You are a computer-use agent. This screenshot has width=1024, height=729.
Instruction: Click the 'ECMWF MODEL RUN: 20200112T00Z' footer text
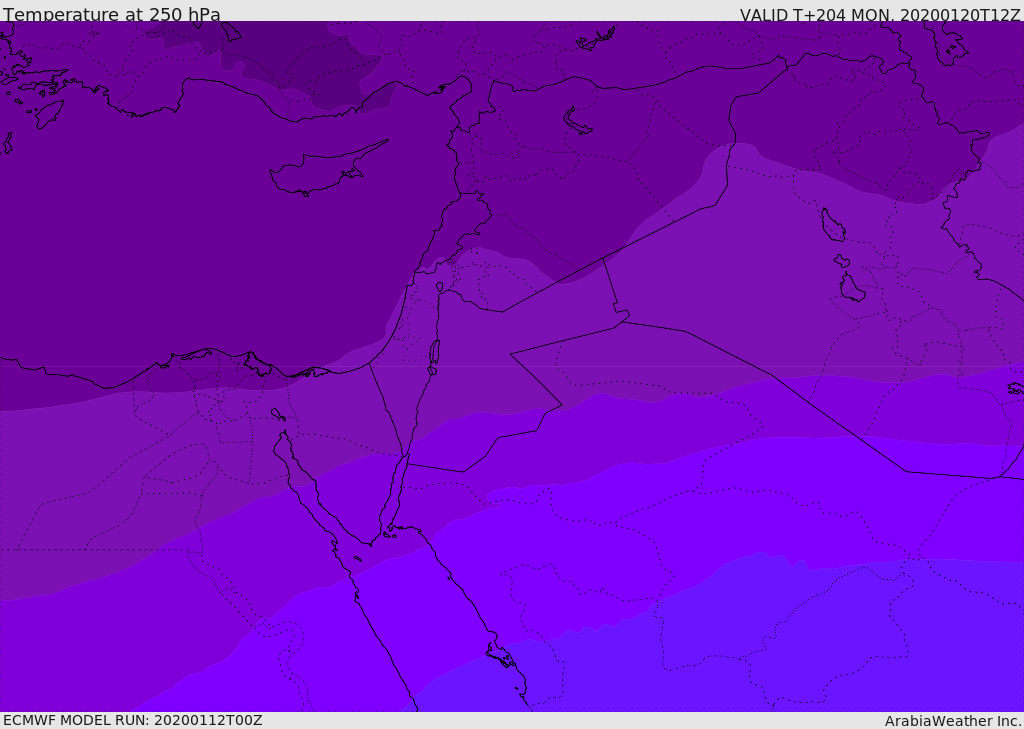pos(133,721)
